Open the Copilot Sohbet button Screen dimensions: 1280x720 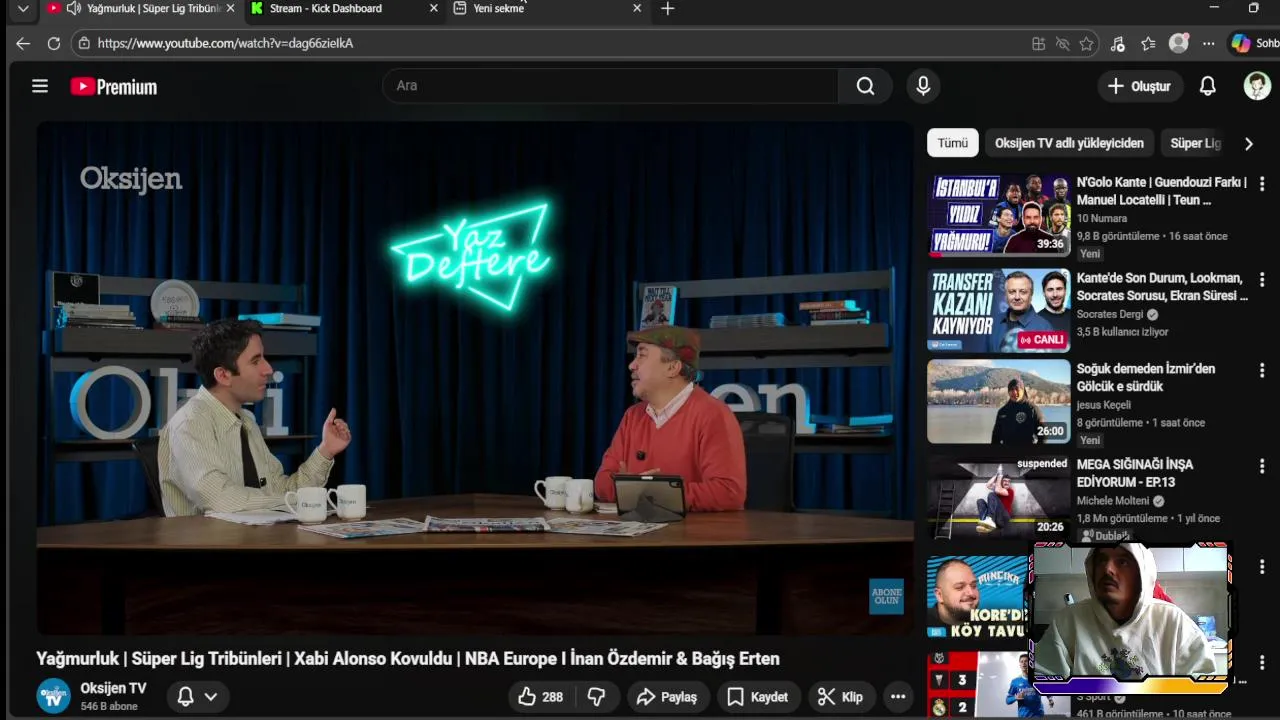pyautogui.click(x=1255, y=43)
